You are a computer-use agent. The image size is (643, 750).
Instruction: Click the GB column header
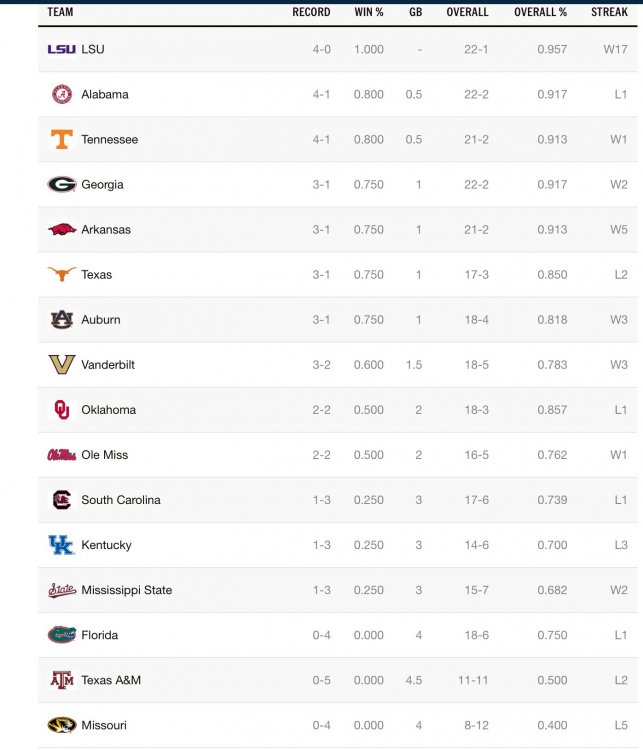click(415, 12)
